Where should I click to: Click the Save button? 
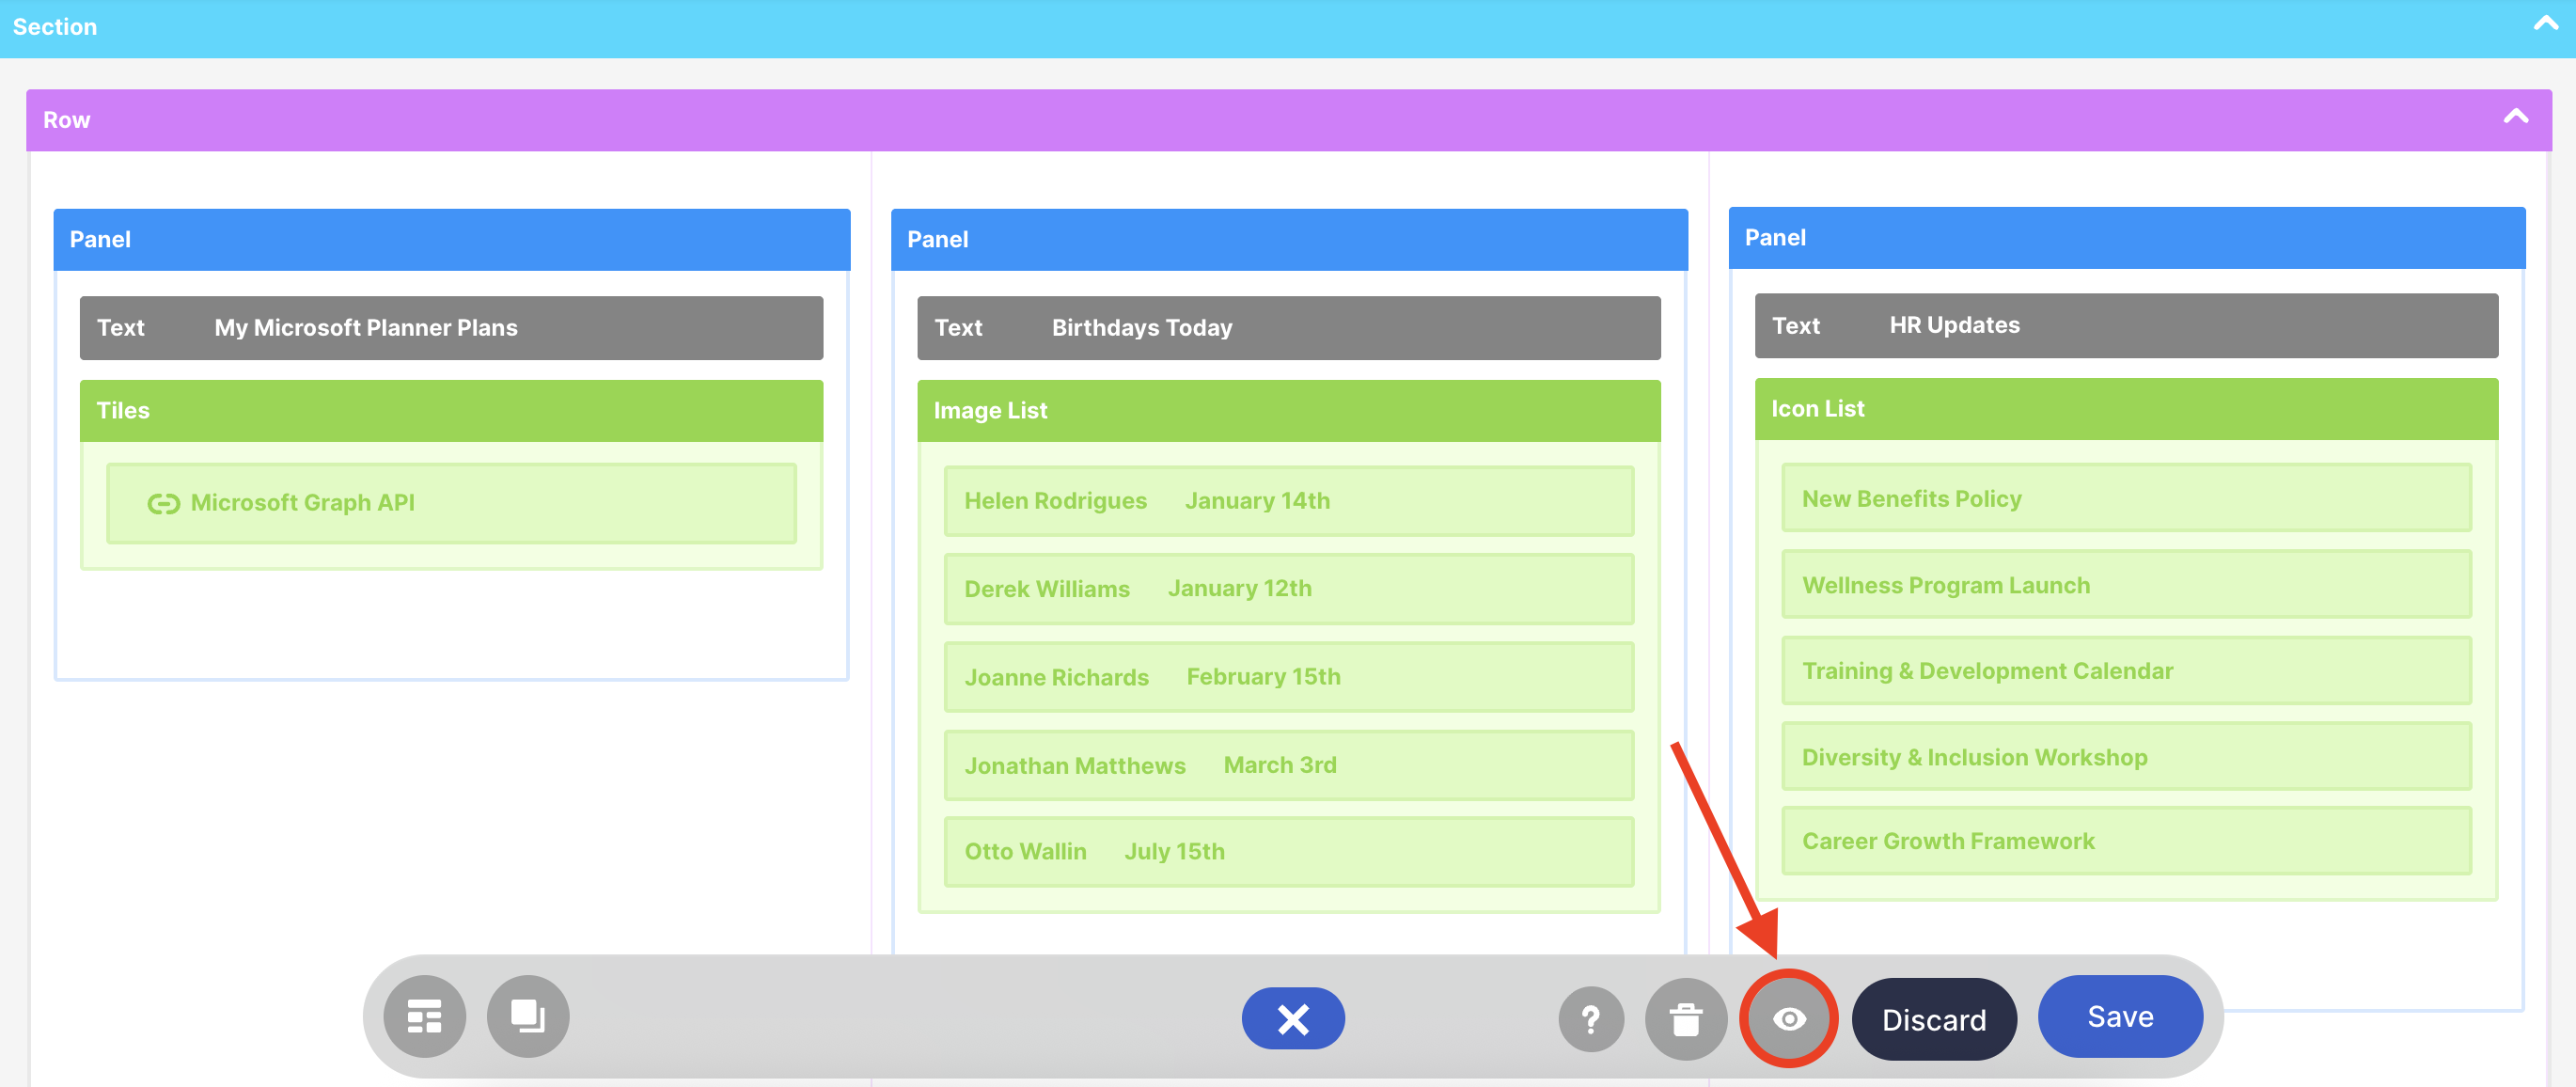click(x=2119, y=1016)
